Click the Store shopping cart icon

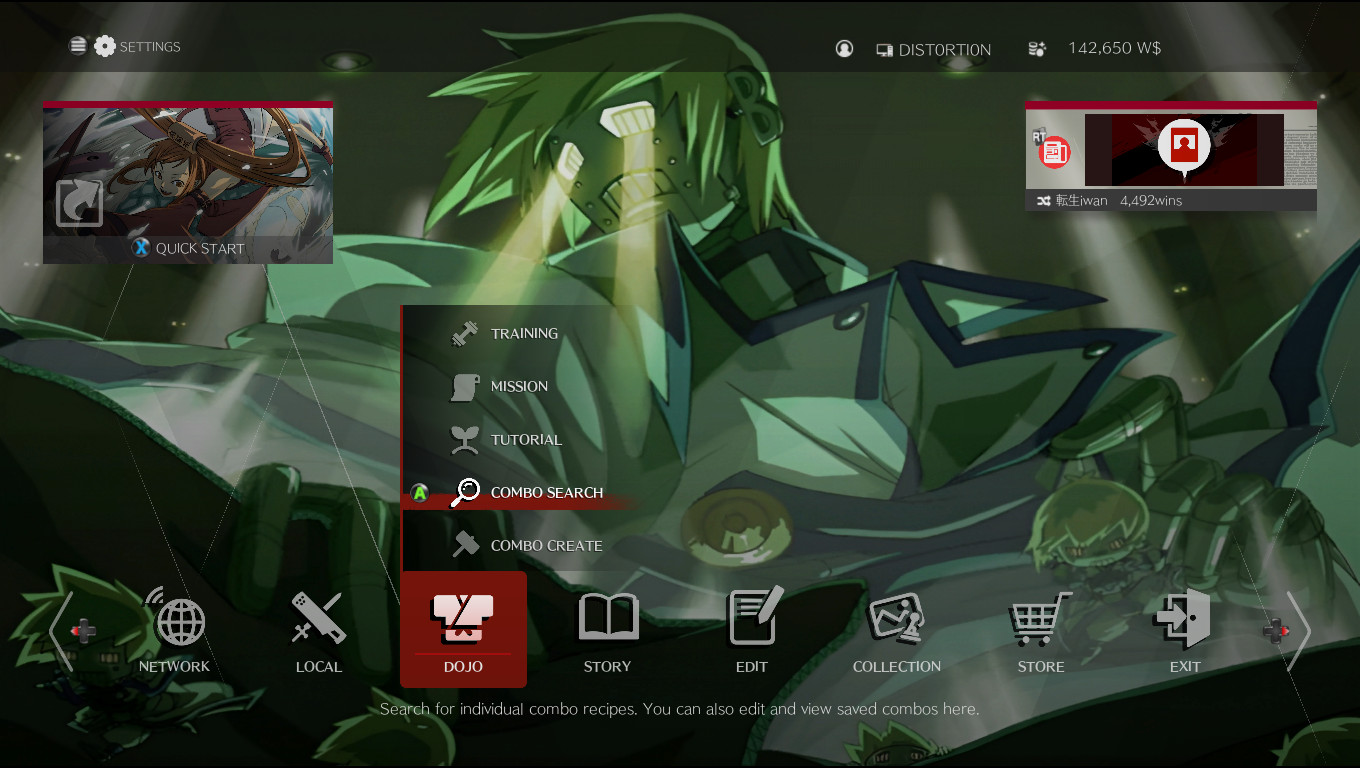[1040, 618]
